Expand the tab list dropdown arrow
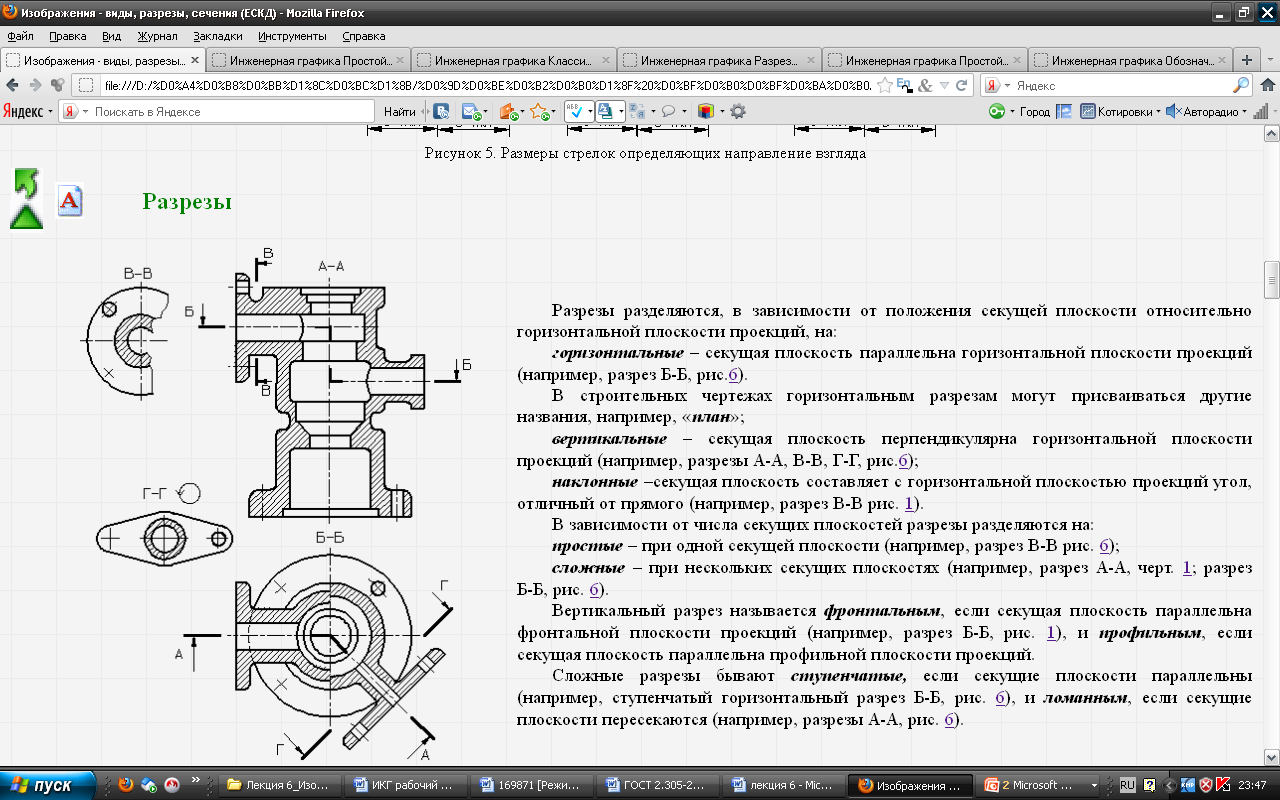1280x800 pixels. tap(1268, 60)
